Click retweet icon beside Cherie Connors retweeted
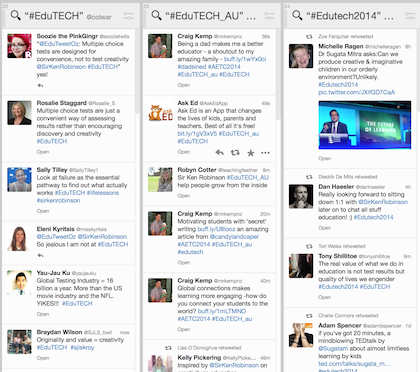 tap(309, 315)
